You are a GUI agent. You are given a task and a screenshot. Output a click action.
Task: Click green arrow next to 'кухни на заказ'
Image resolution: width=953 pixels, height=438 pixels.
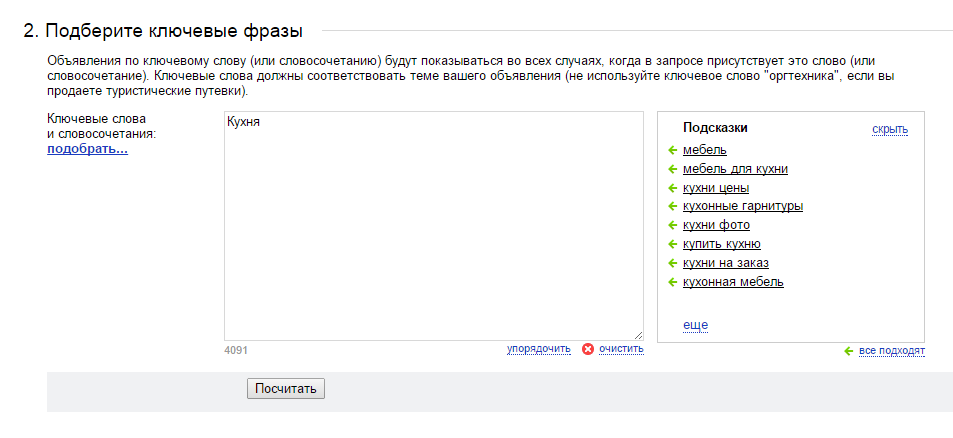tap(673, 263)
